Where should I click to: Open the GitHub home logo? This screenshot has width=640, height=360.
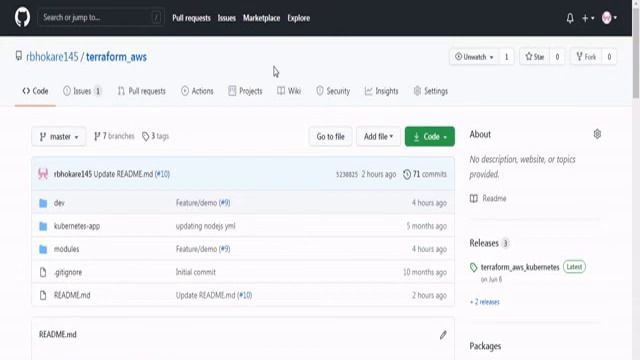[x=22, y=18]
